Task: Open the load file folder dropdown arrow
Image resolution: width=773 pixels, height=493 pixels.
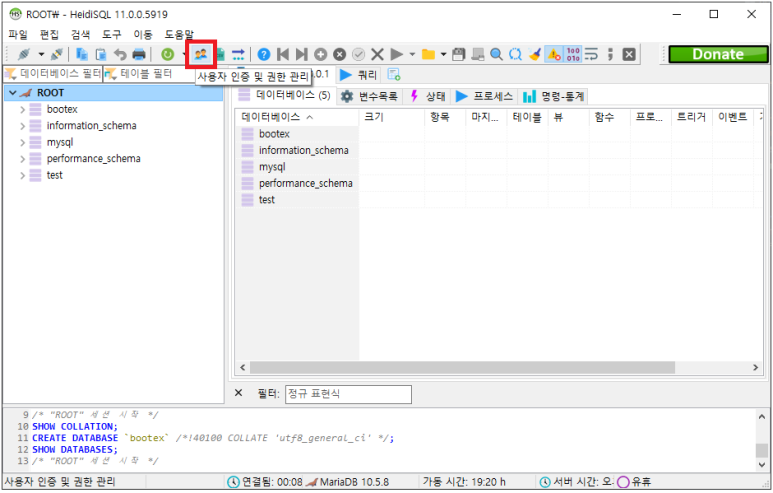Action: (x=443, y=54)
